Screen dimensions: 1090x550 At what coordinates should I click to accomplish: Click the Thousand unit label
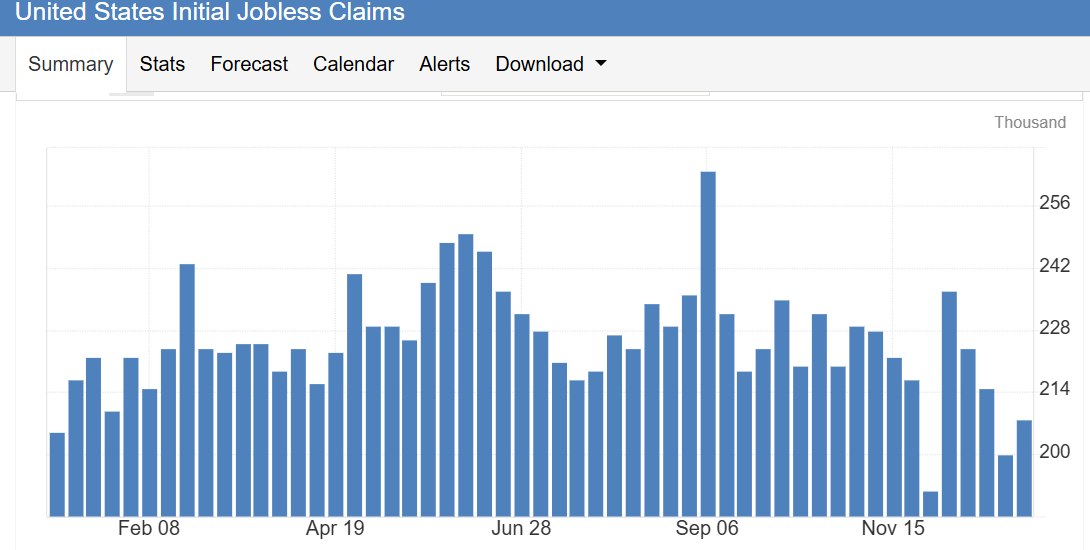pos(1030,122)
